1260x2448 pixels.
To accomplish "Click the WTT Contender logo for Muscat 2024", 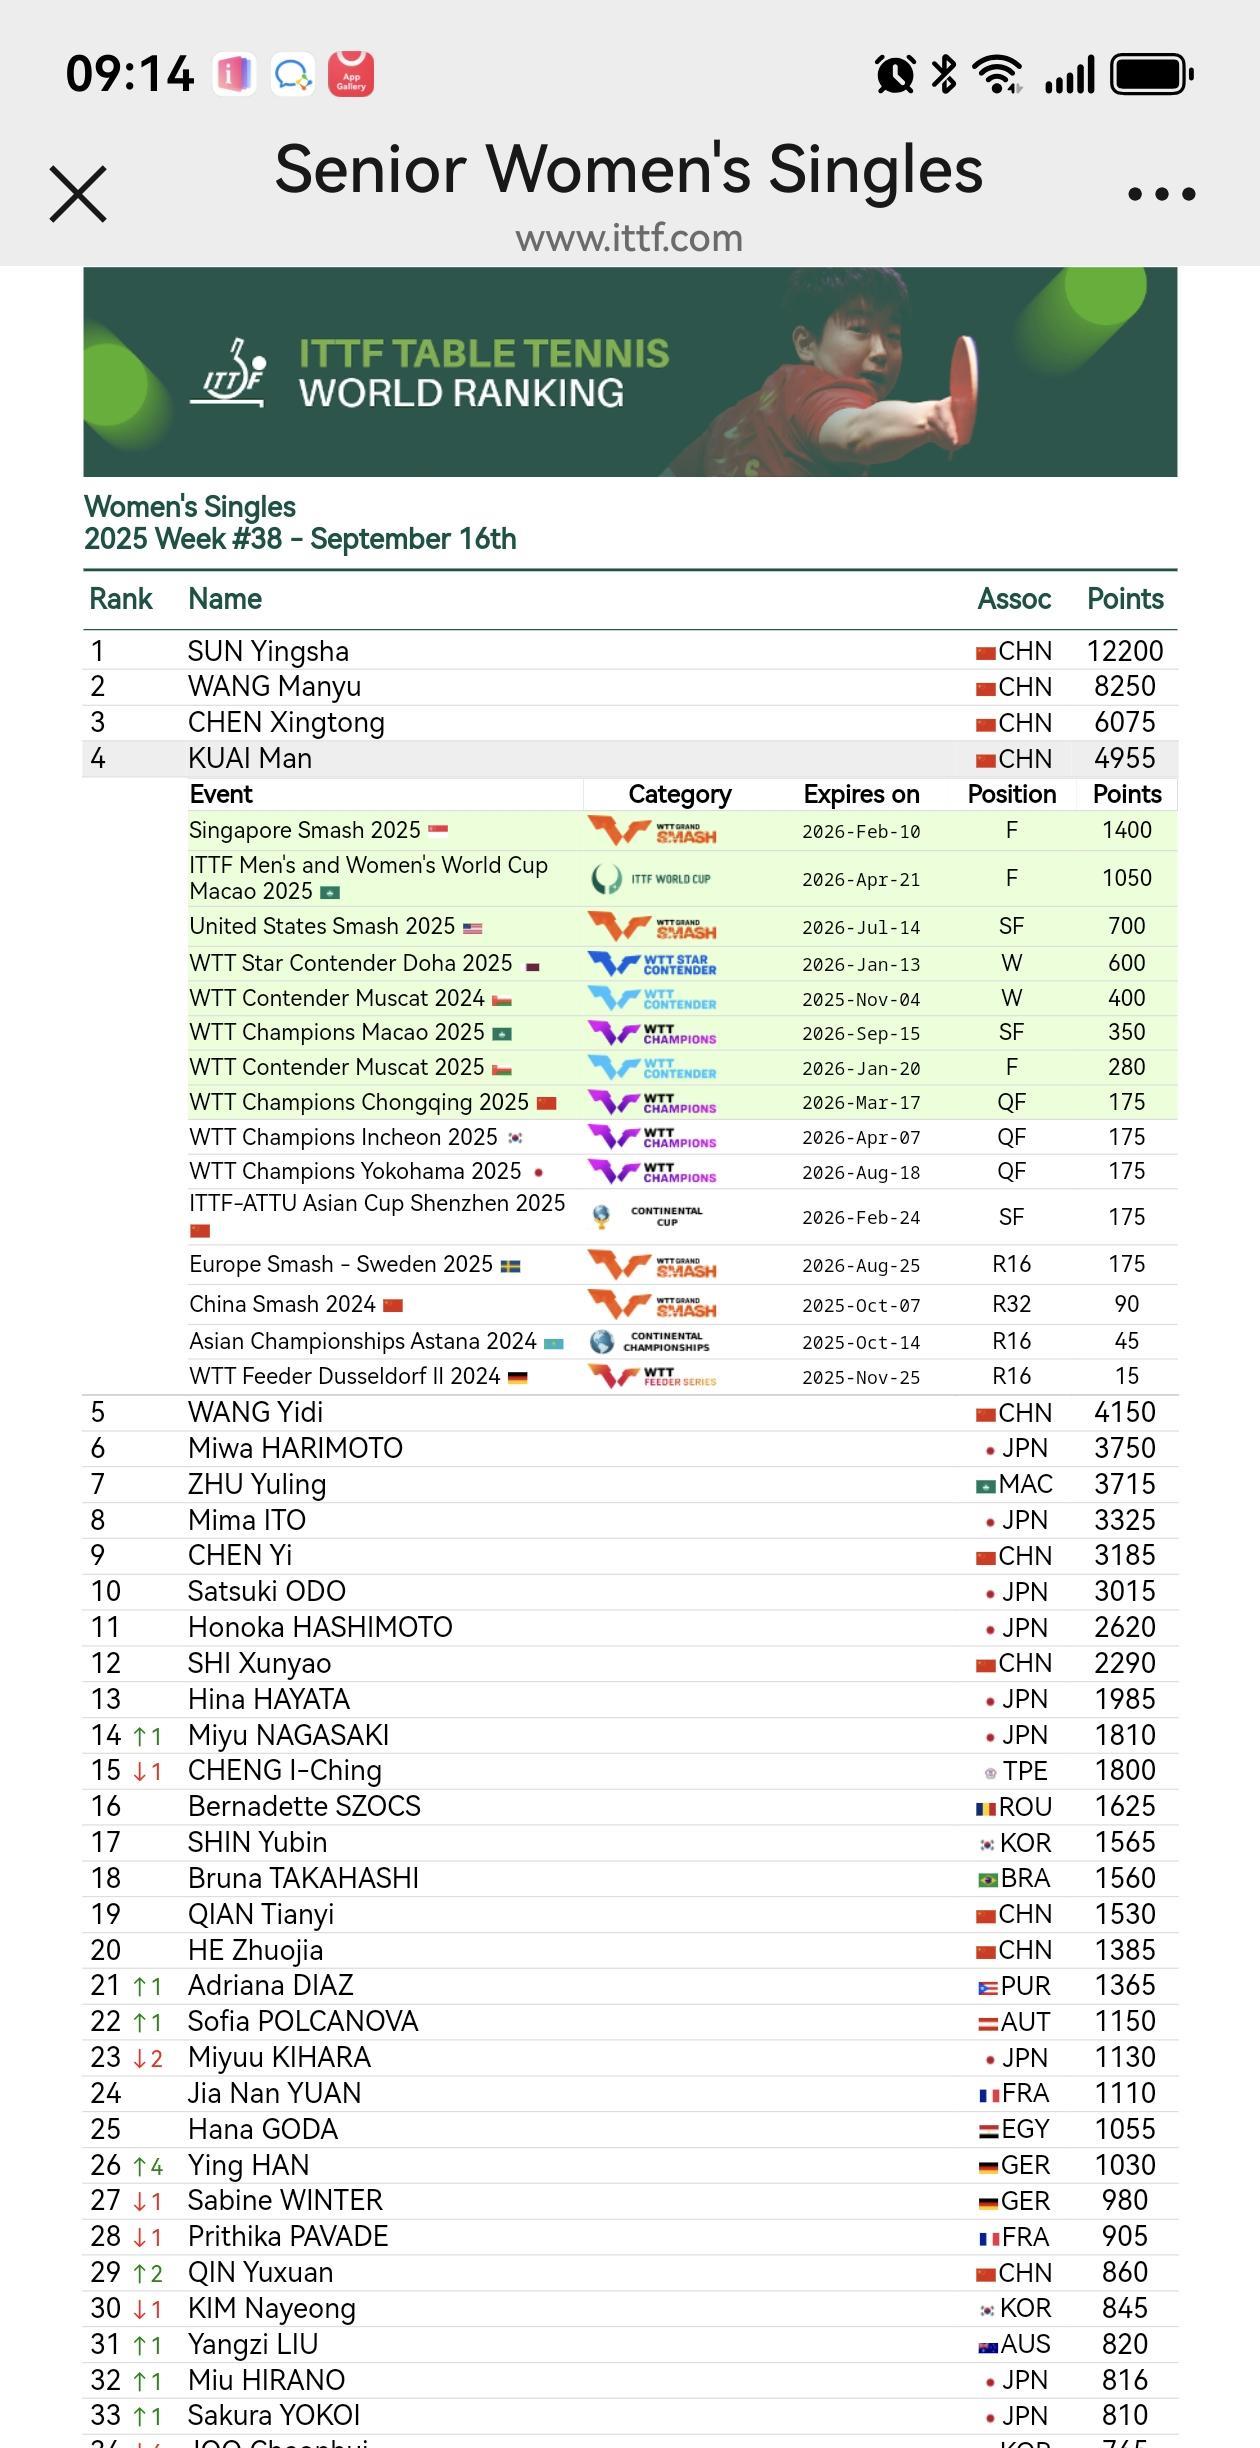I will (x=652, y=998).
